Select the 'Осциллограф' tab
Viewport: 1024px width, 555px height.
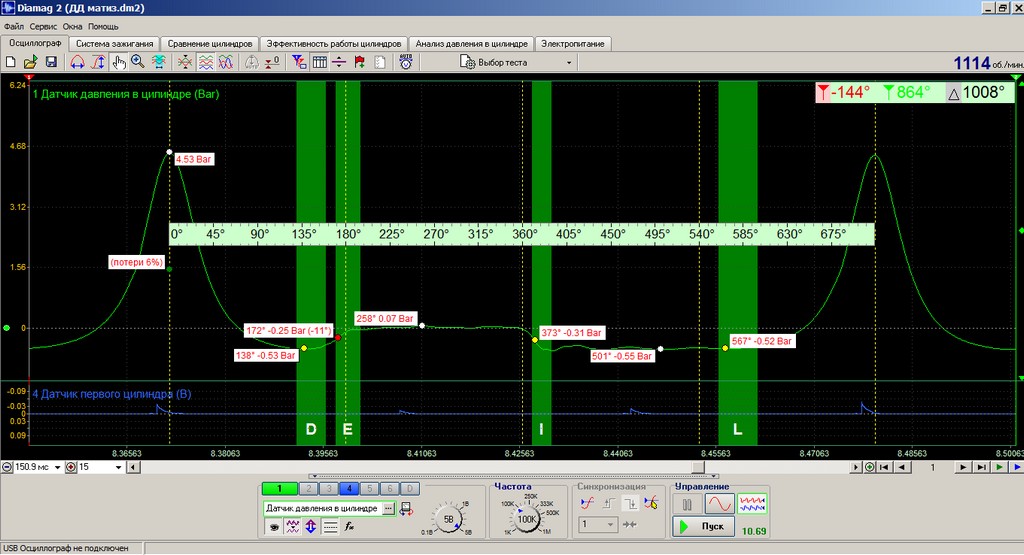tap(35, 43)
